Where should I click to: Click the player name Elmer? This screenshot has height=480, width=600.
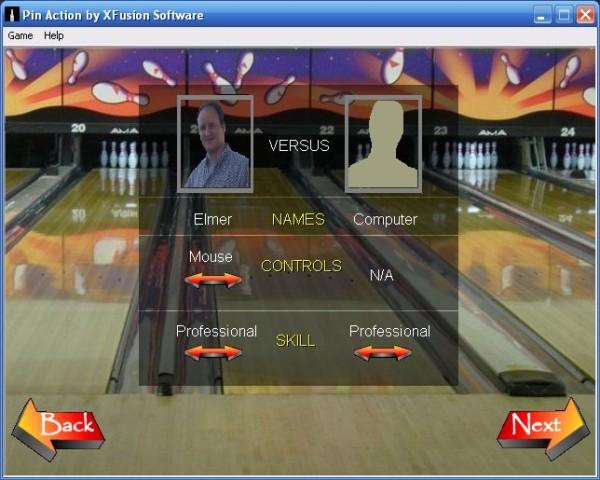pyautogui.click(x=212, y=219)
